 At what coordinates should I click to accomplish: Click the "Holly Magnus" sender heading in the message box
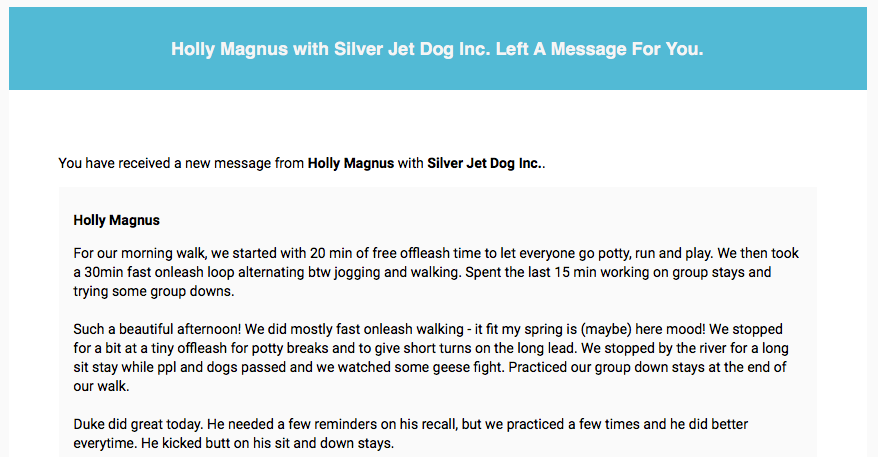point(116,220)
